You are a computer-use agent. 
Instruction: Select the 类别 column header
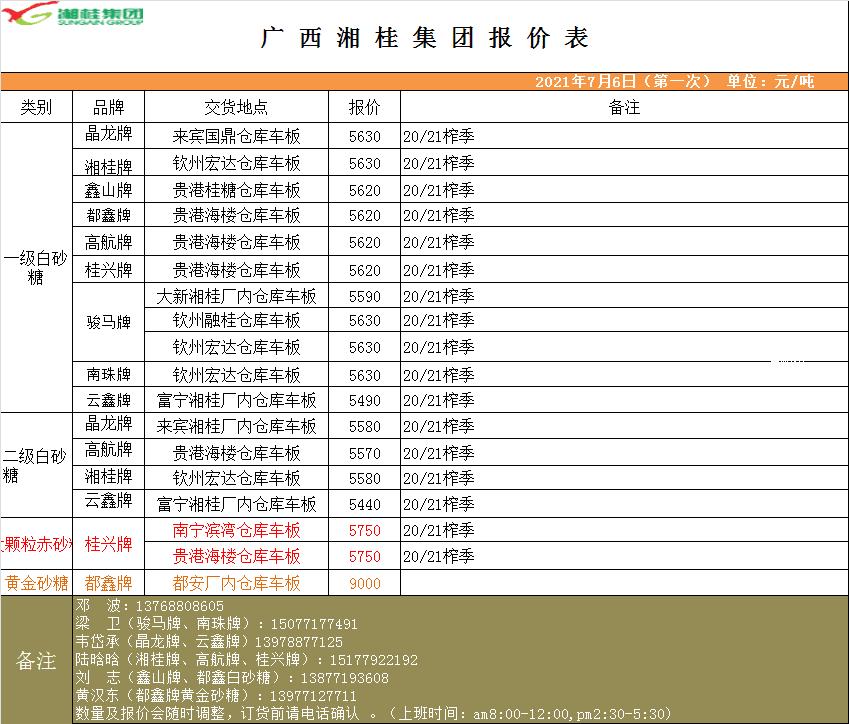point(36,107)
